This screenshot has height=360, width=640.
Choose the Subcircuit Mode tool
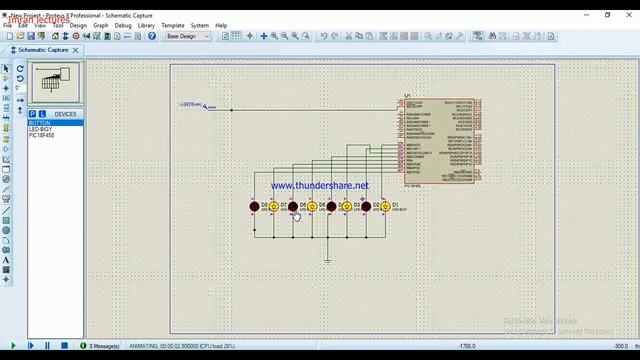[x=6, y=128]
